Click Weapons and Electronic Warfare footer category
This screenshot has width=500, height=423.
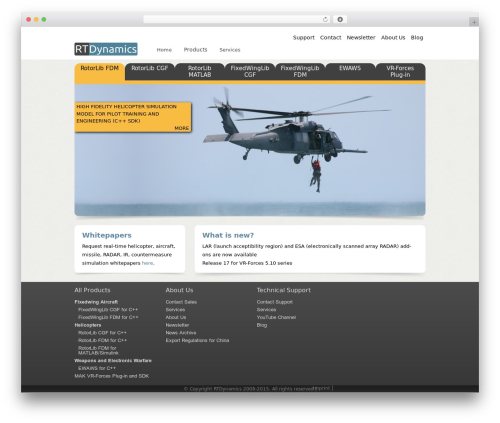(113, 361)
